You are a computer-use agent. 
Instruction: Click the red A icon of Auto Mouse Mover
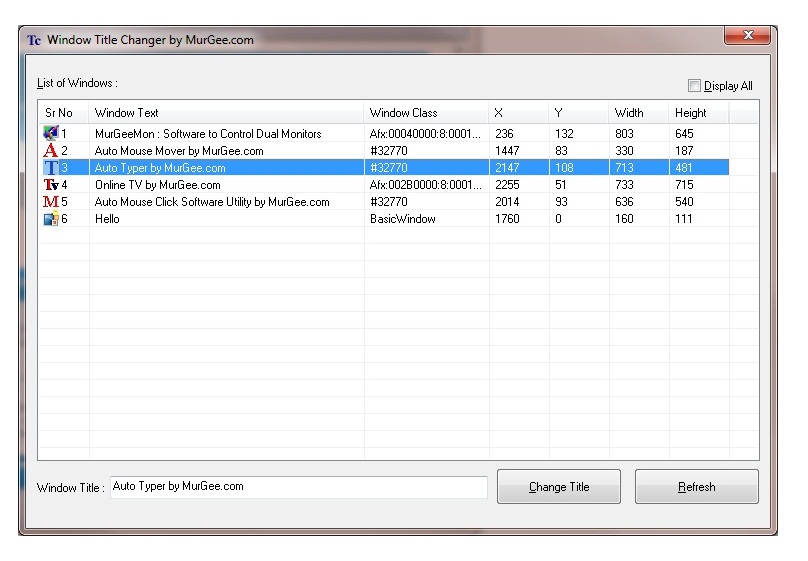pos(50,150)
